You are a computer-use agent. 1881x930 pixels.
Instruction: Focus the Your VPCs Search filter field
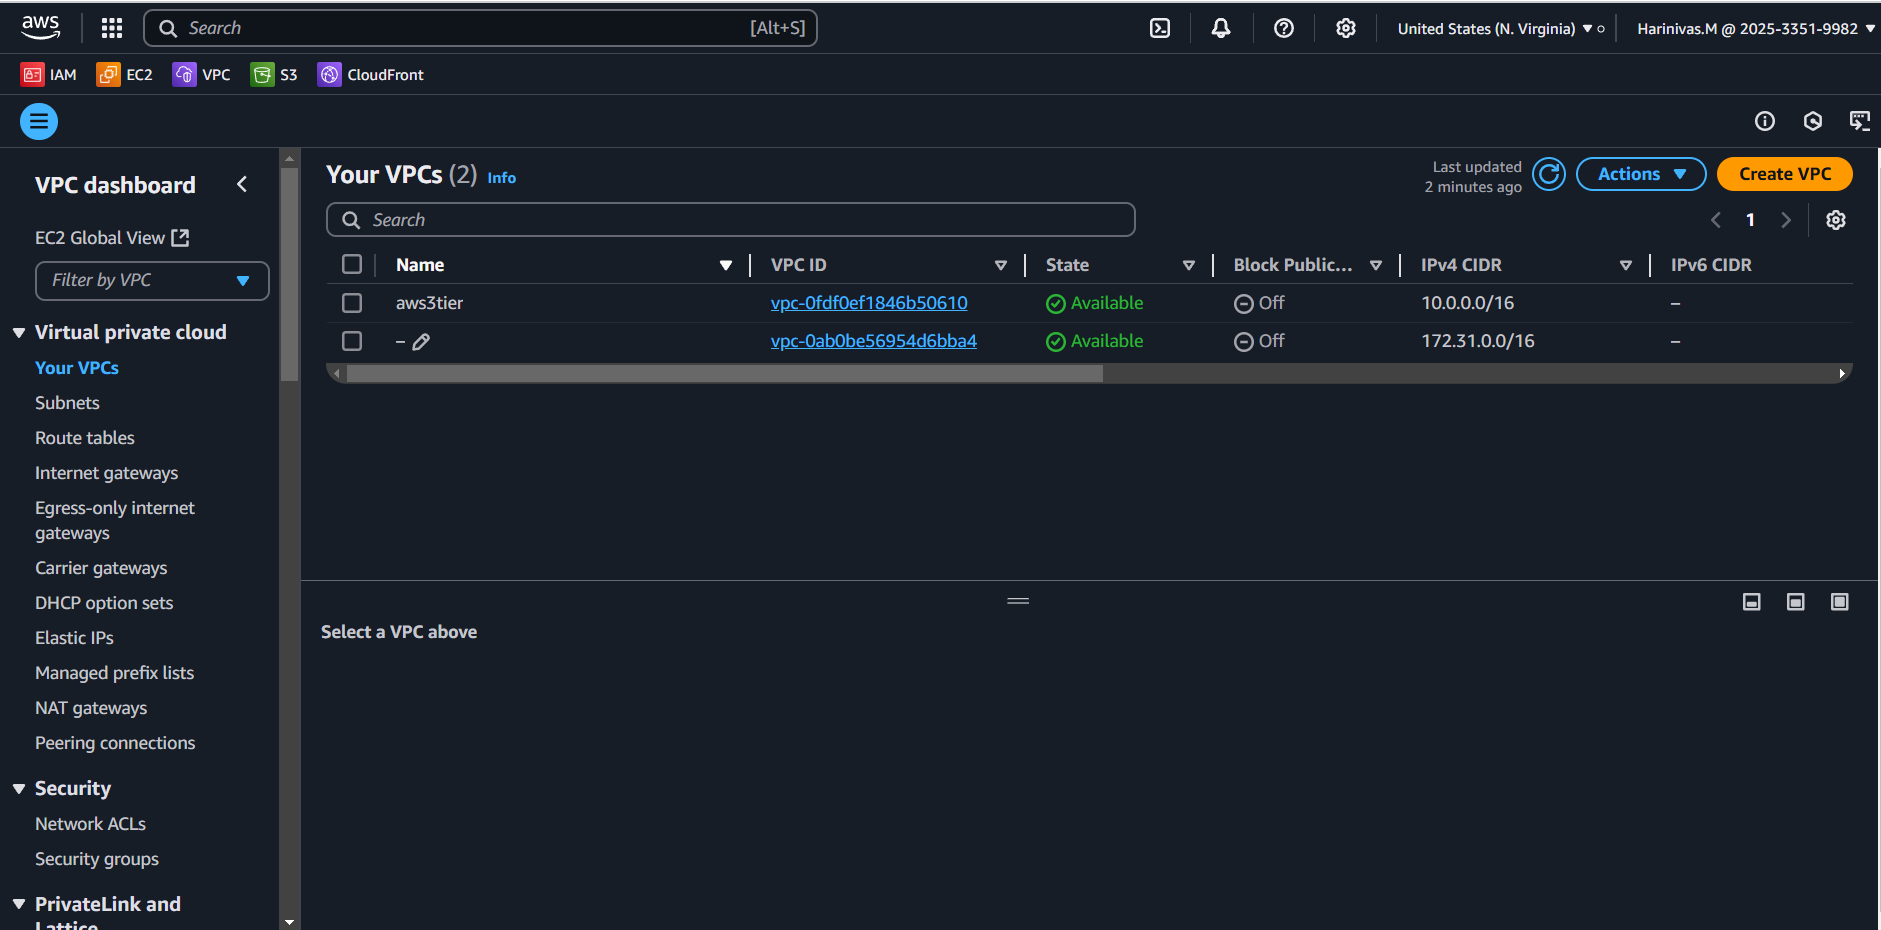(x=731, y=220)
